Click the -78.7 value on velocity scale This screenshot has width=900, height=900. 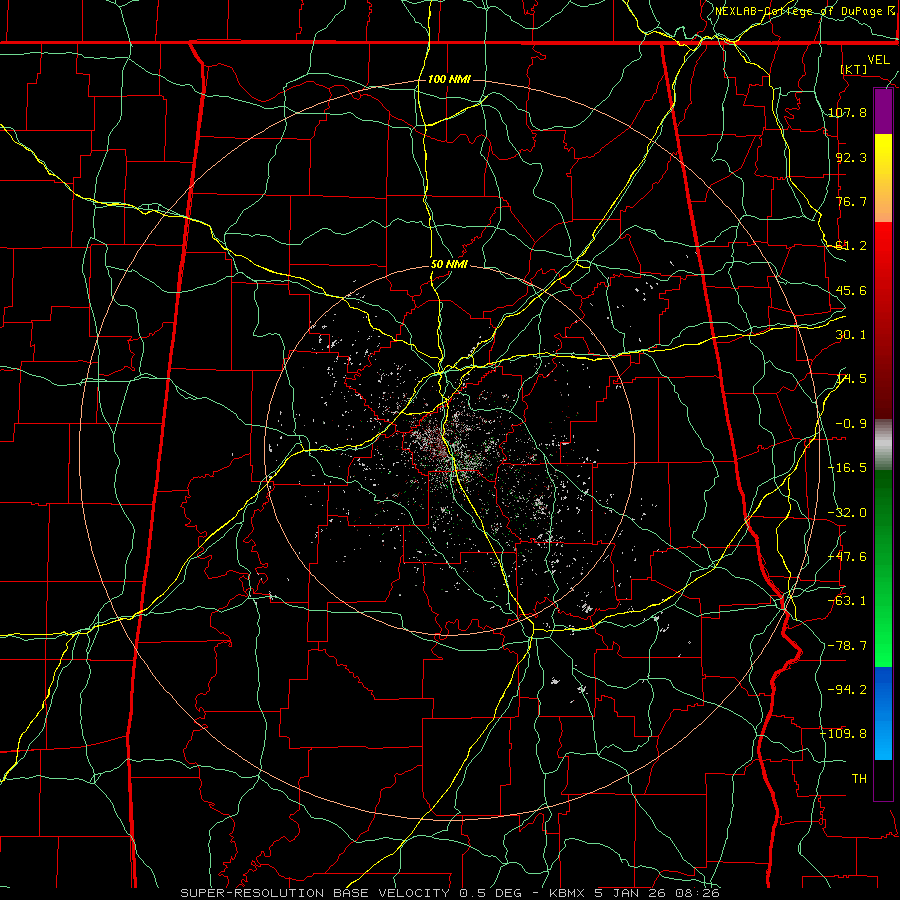point(847,646)
